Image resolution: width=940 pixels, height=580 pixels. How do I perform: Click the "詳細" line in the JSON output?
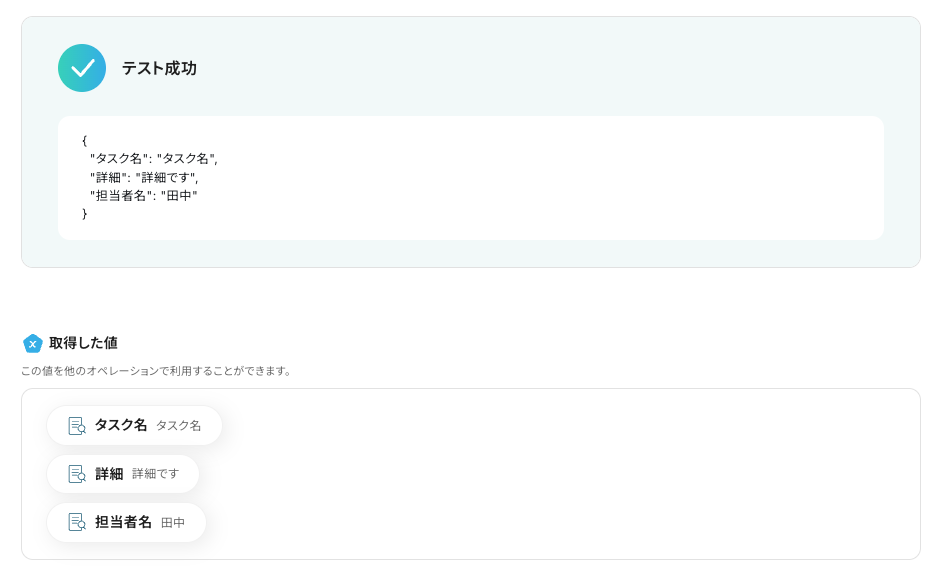(144, 177)
